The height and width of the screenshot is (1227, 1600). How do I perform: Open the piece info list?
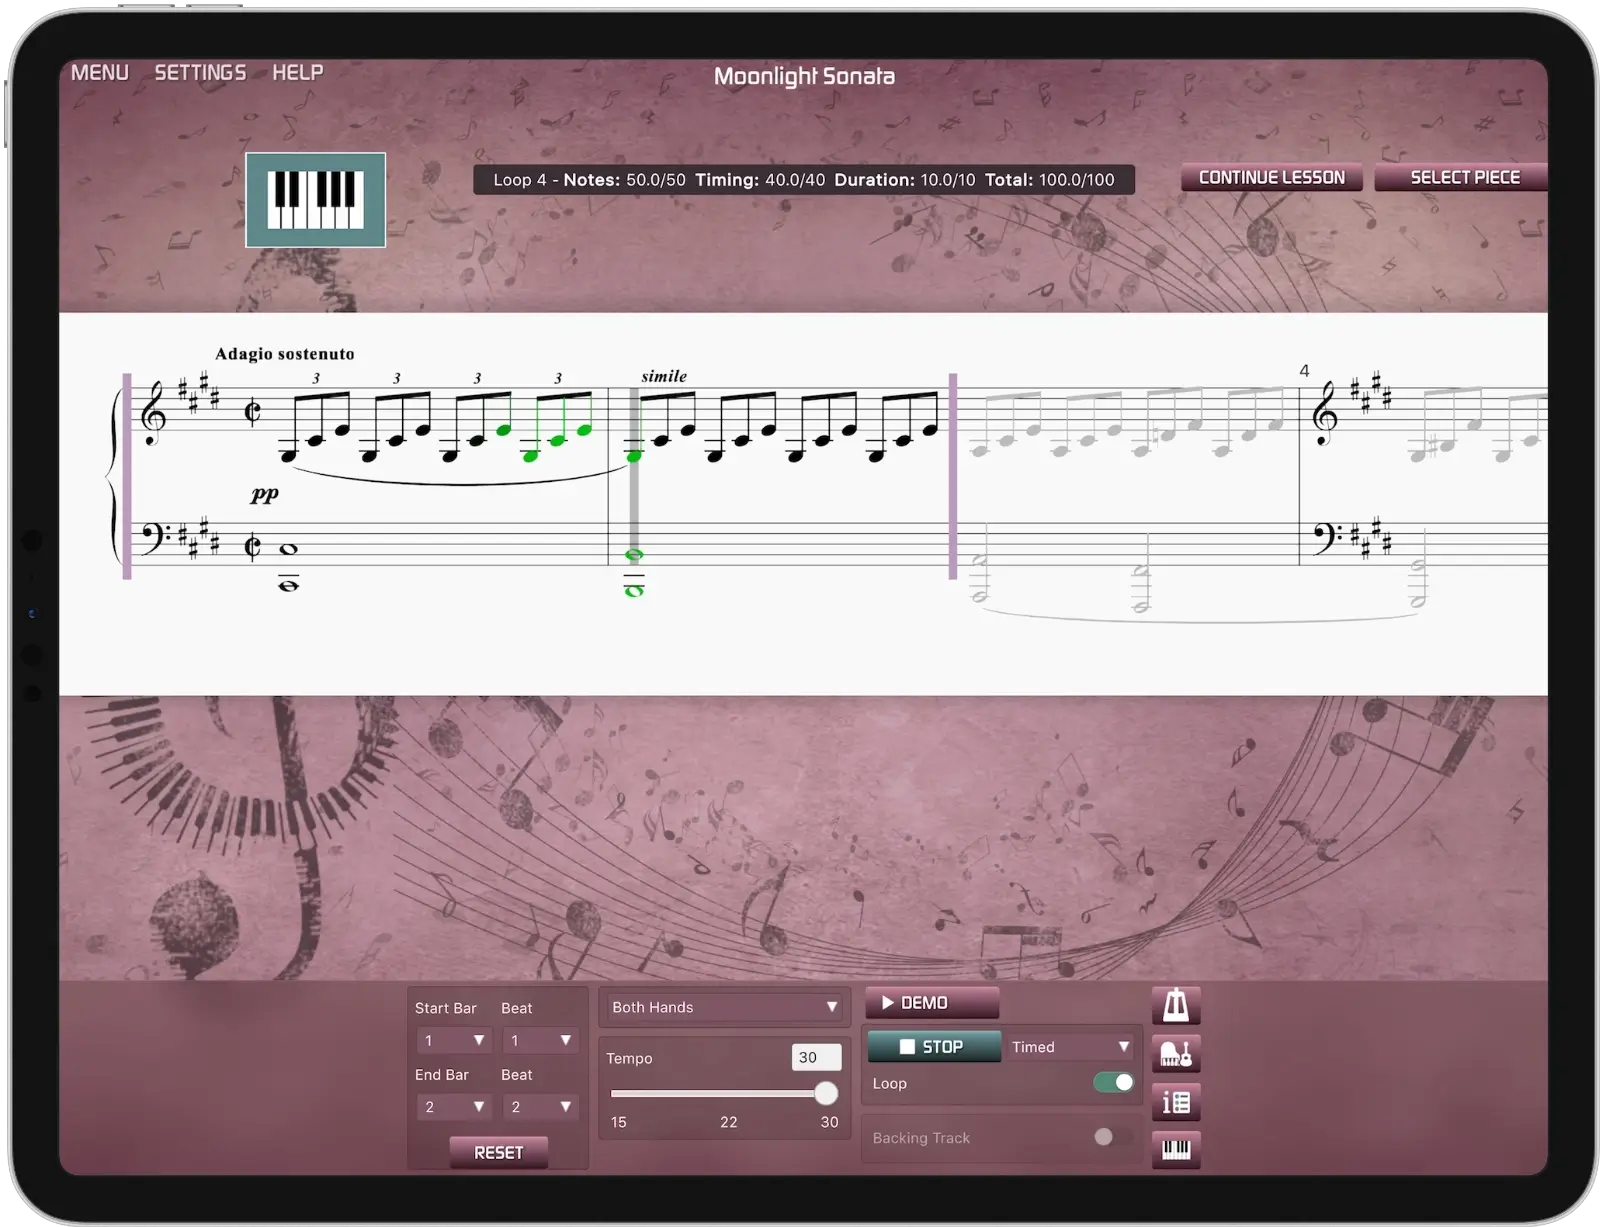pyautogui.click(x=1176, y=1102)
